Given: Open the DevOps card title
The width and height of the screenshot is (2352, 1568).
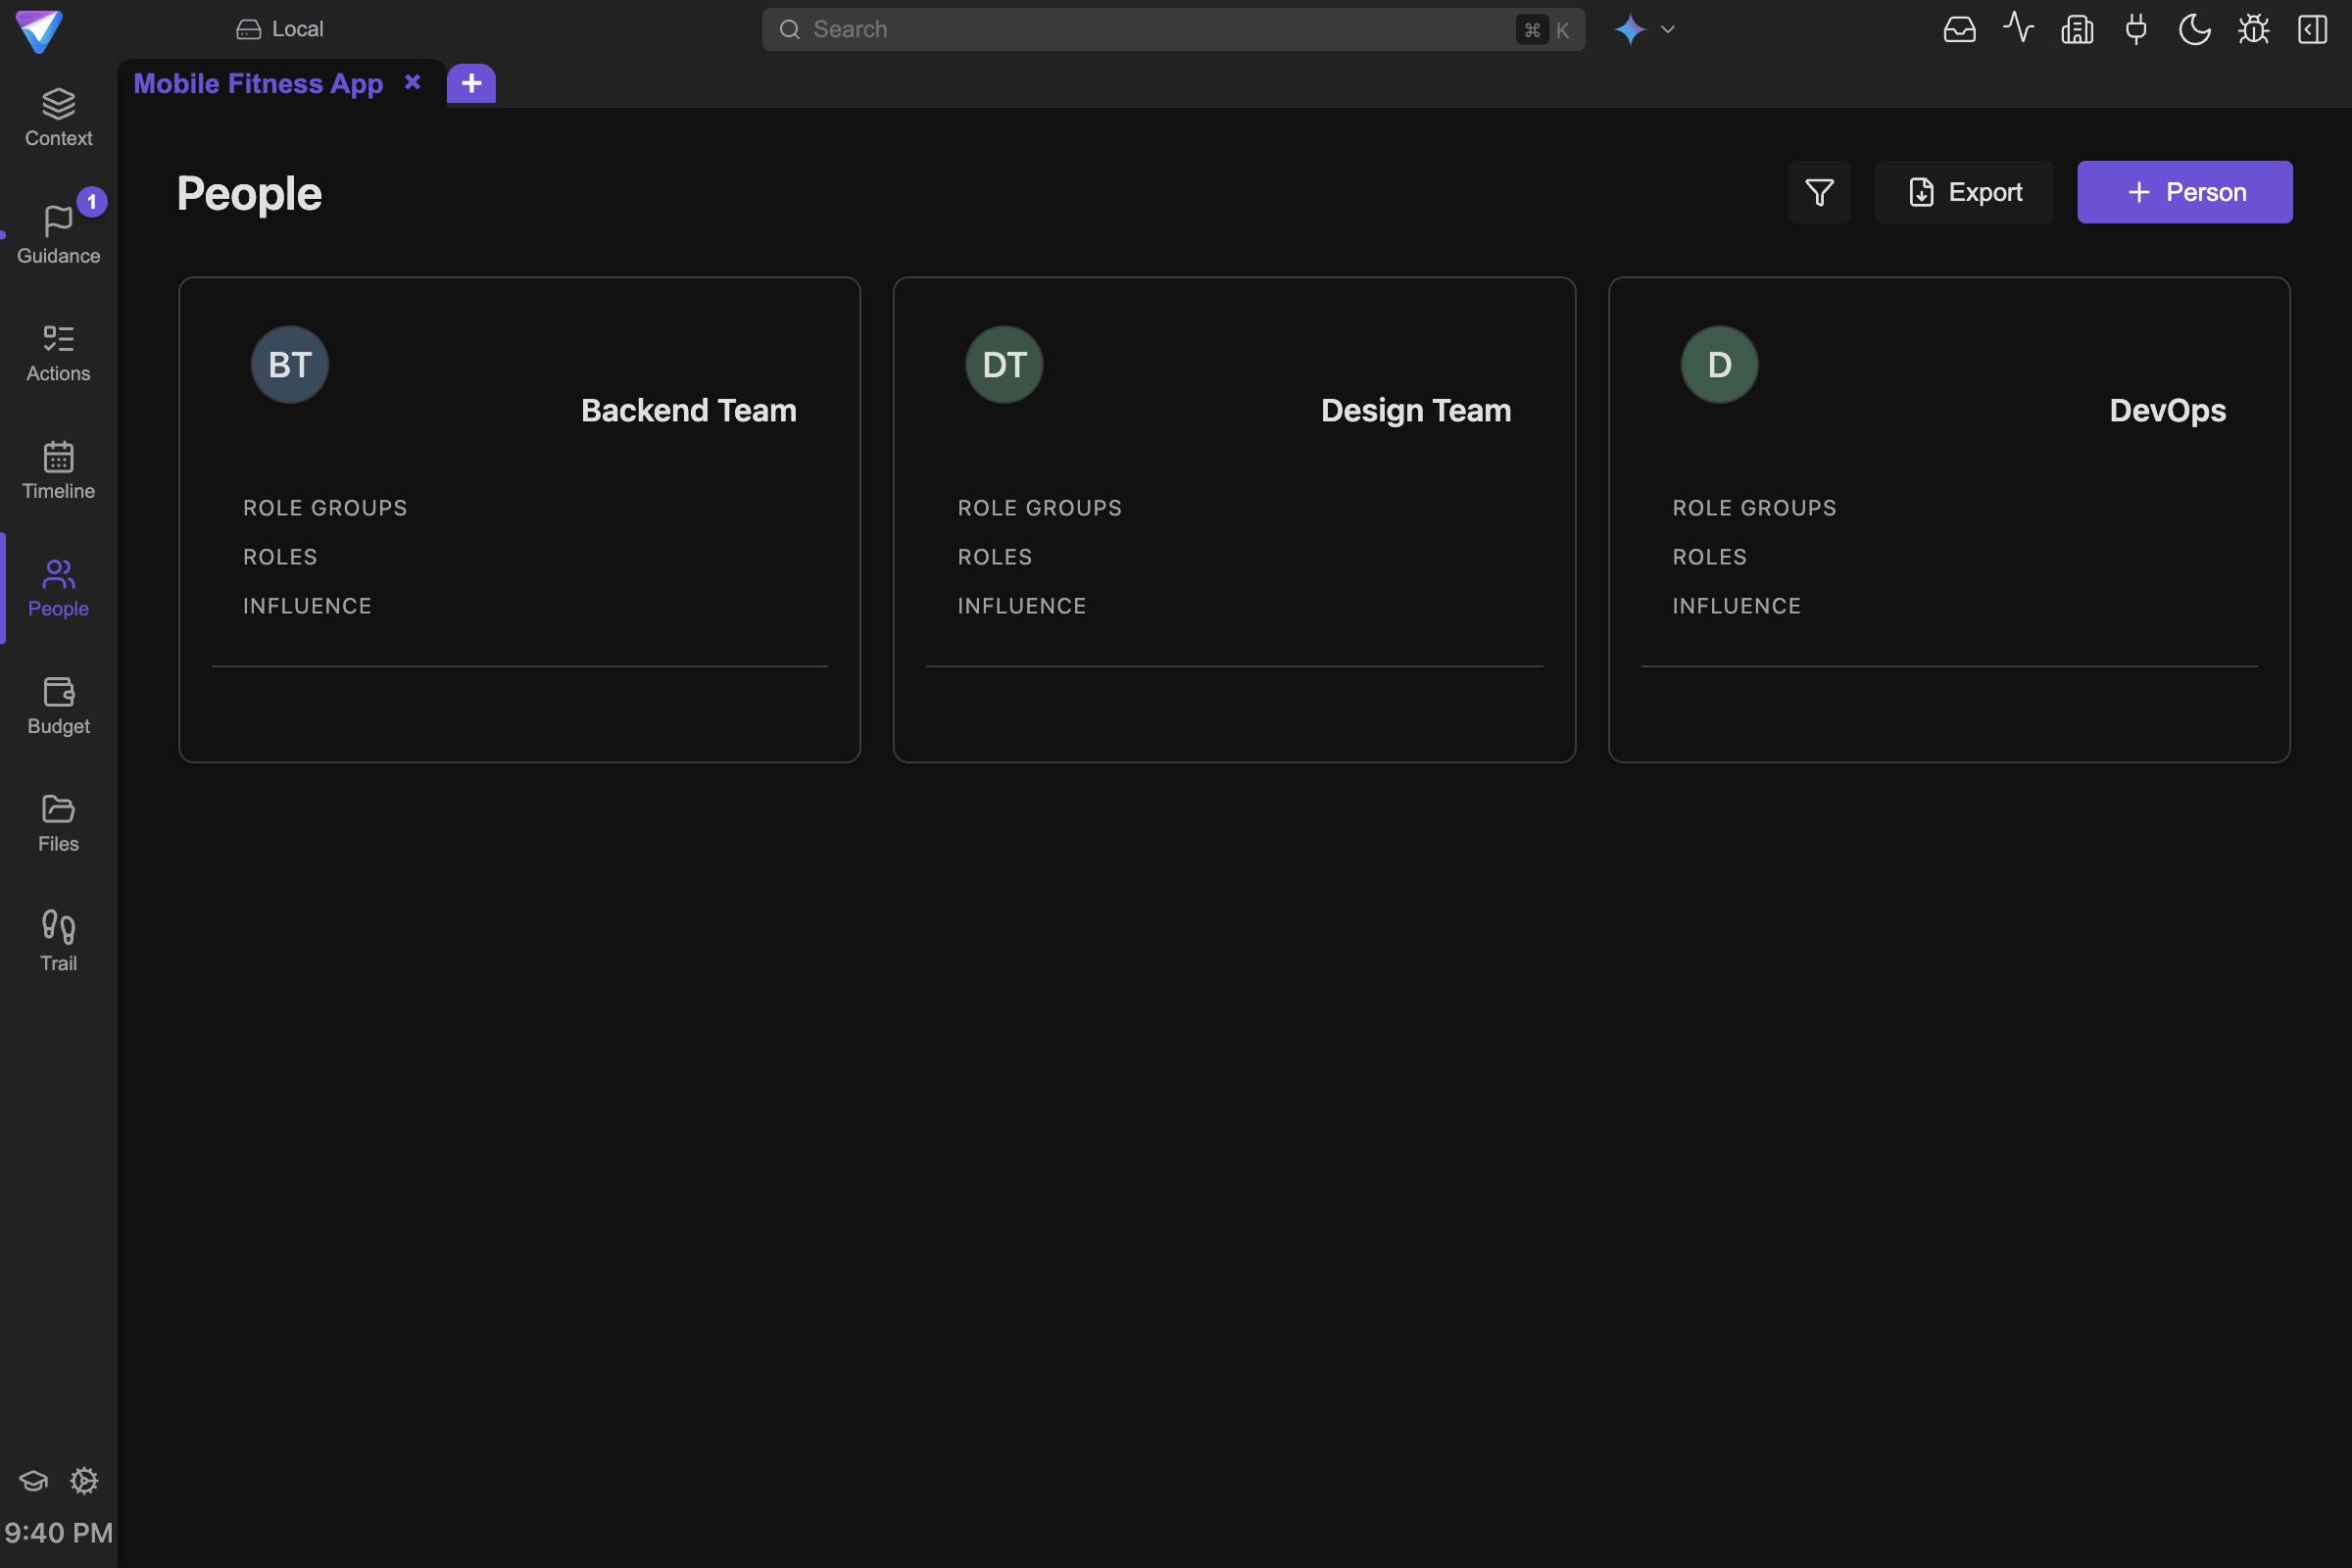Looking at the screenshot, I should (2167, 410).
